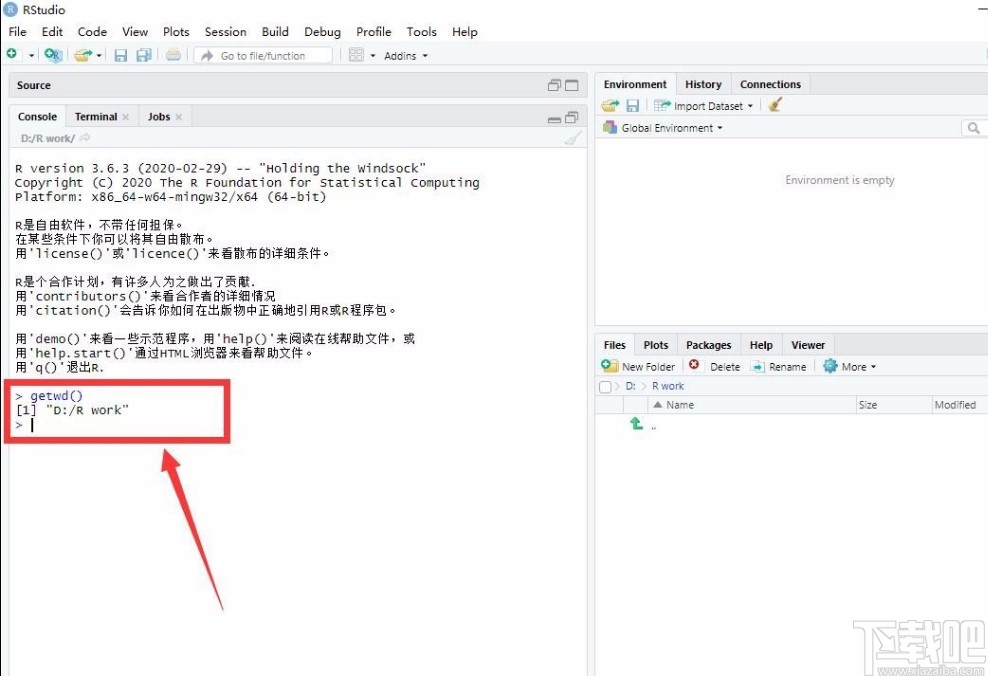The width and height of the screenshot is (988, 676).
Task: Check the file selection checkbox in Files pane
Action: tap(605, 385)
